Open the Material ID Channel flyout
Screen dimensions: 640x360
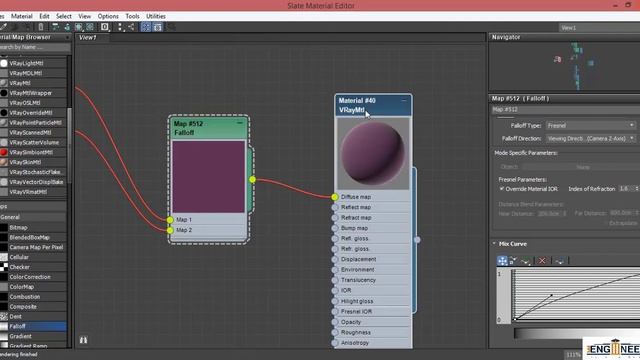tap(105, 27)
